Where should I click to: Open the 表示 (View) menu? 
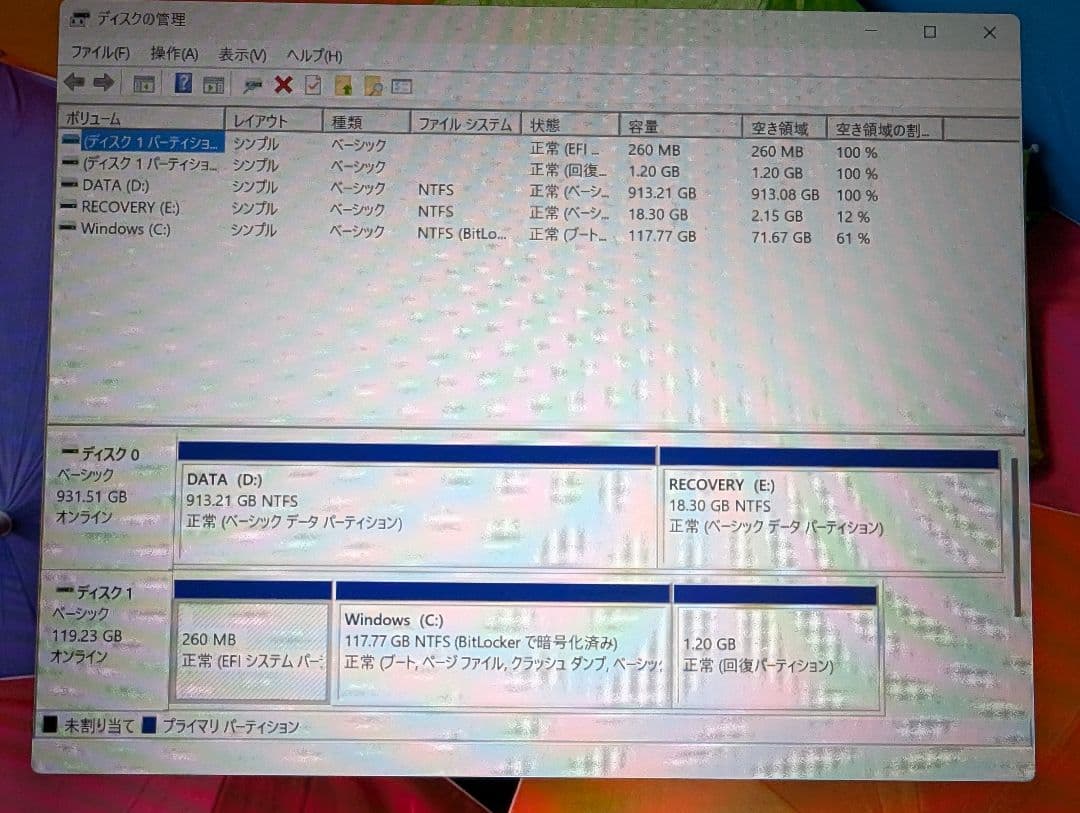[x=240, y=56]
